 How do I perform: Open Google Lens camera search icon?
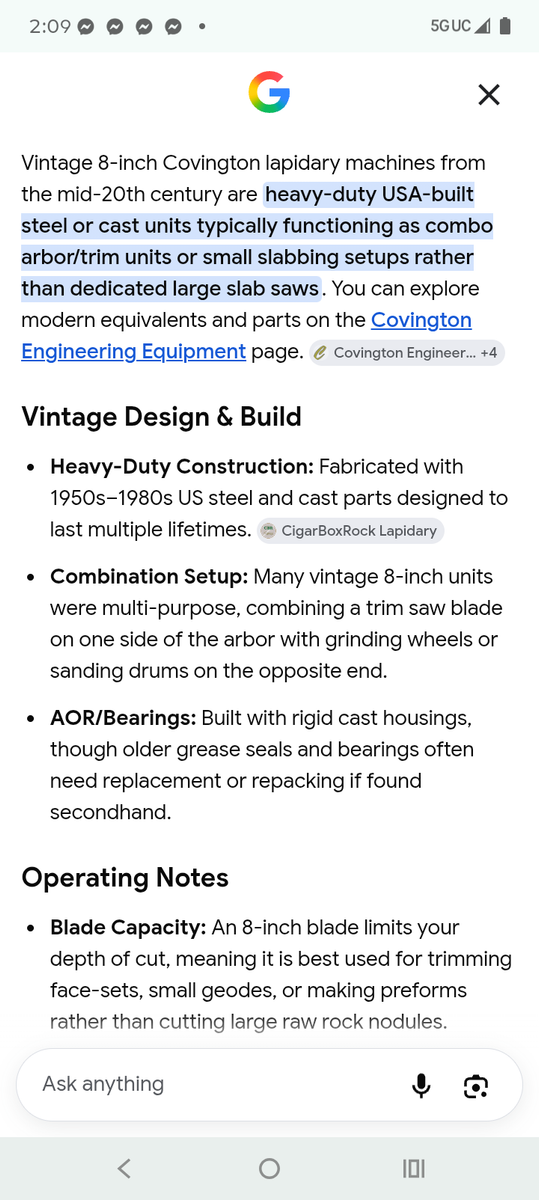pos(476,1085)
